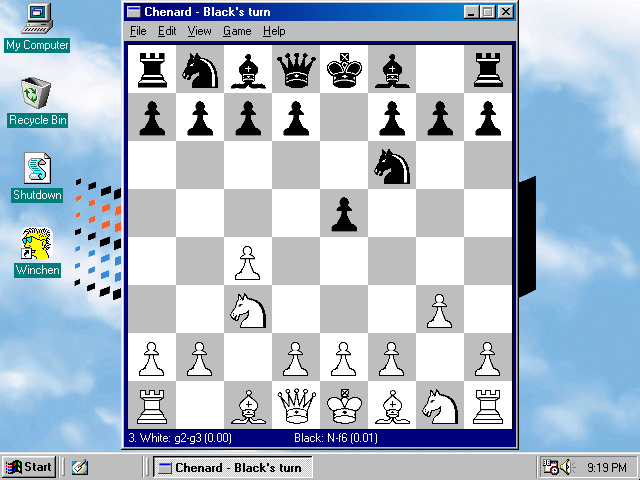Screen dimensions: 640x480
Task: Select the black knight on f6
Action: [x=392, y=166]
